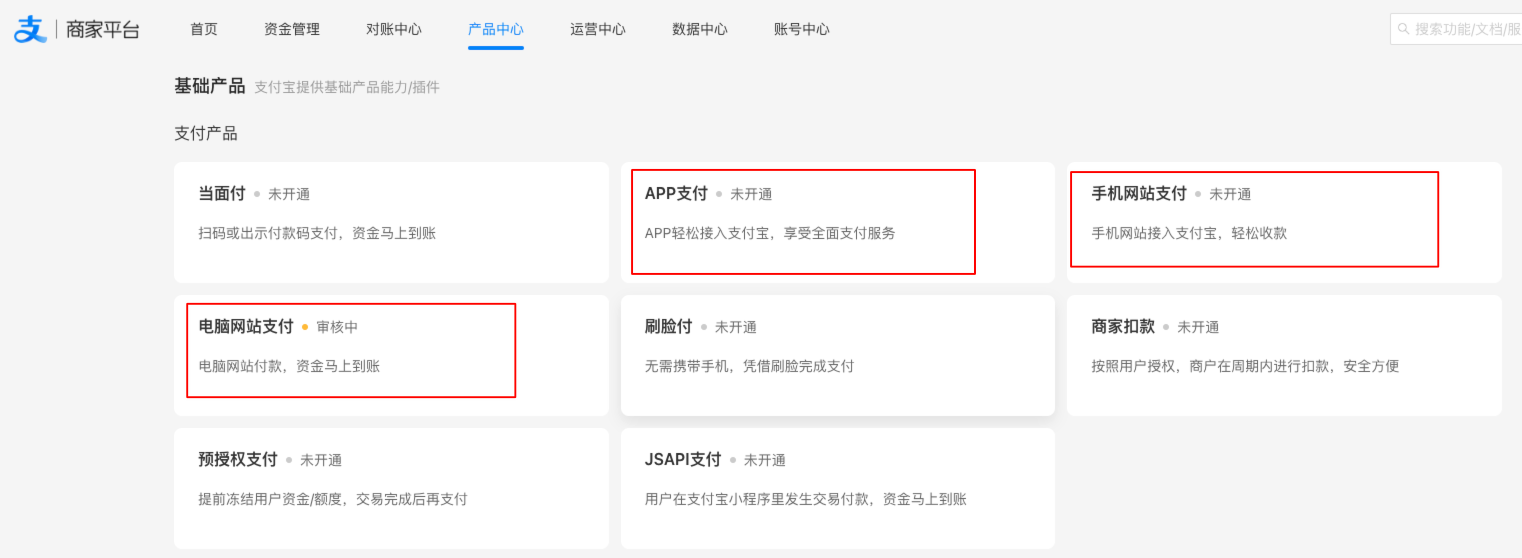This screenshot has height=558, width=1522.
Task: Click 未开通 status on 预授权支付 card
Action: pos(321,460)
